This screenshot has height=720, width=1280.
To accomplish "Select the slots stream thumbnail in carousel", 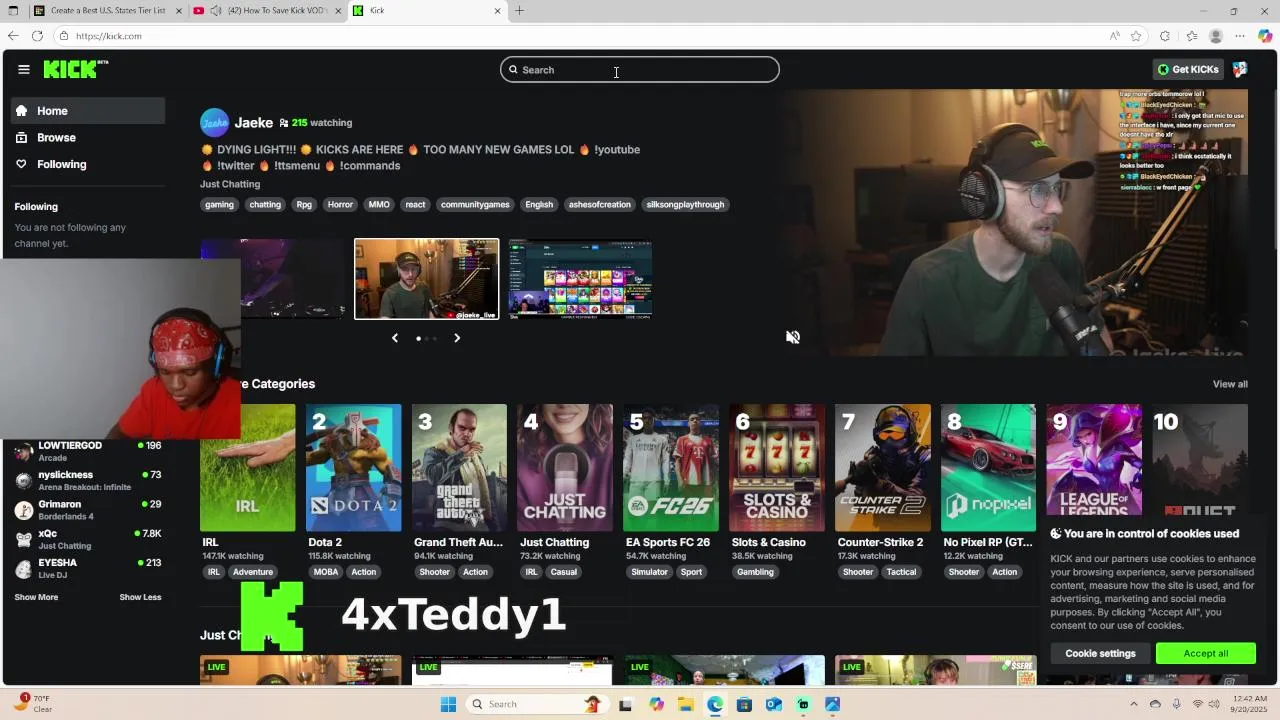I will click(x=580, y=279).
